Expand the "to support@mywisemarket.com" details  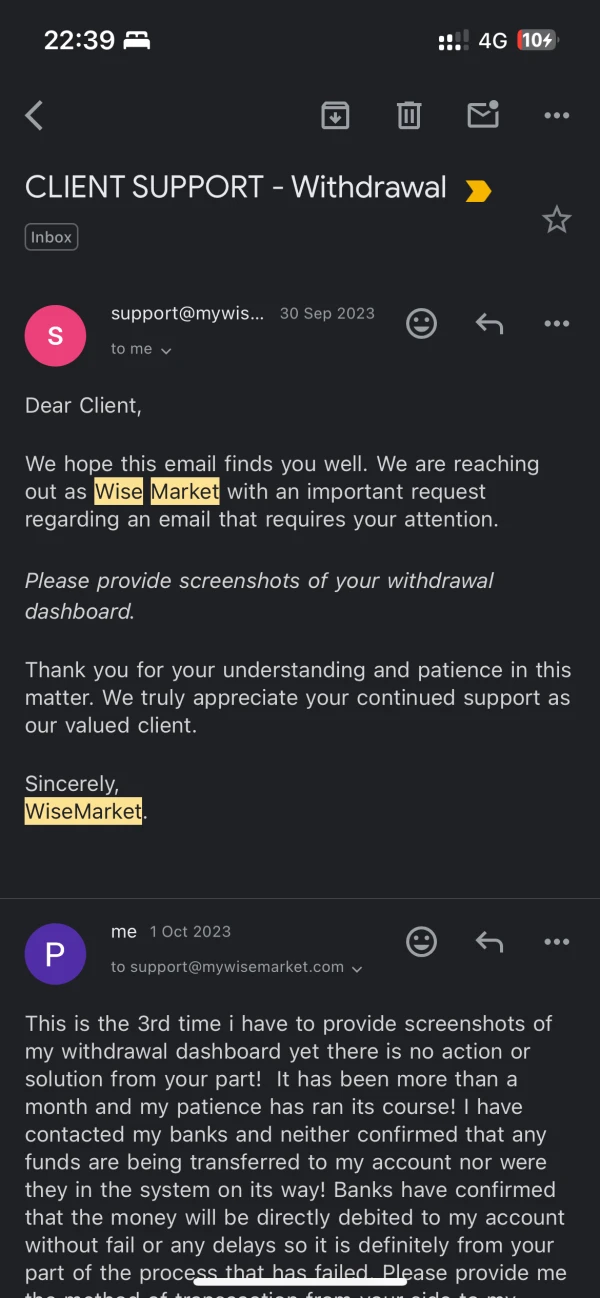point(236,967)
